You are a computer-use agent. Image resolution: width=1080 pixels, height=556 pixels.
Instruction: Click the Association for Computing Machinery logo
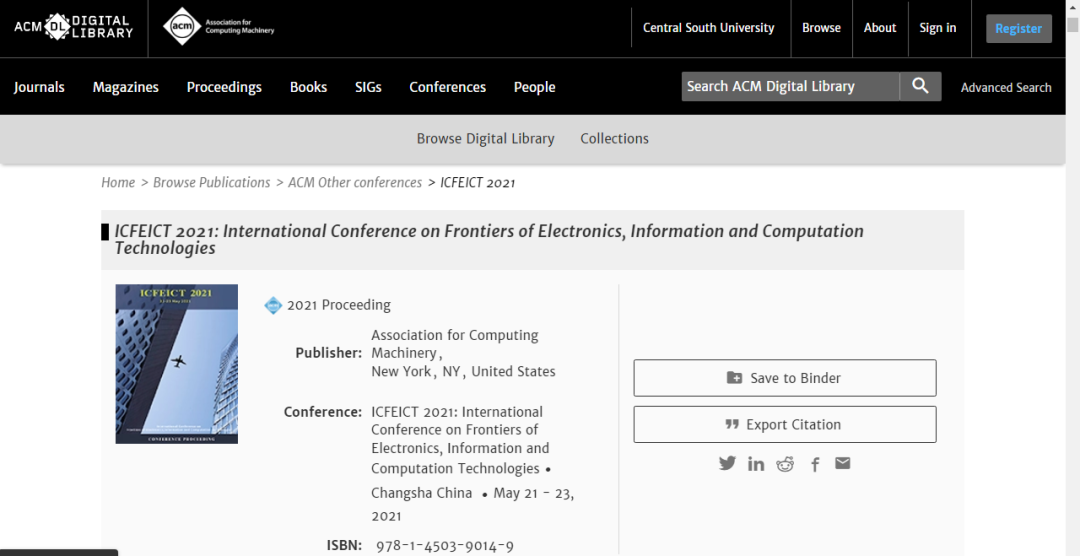point(219,27)
